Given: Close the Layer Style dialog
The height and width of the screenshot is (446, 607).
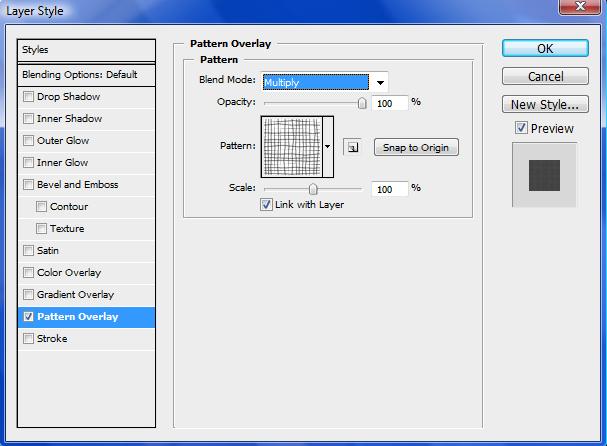Looking at the screenshot, I should coord(580,7).
